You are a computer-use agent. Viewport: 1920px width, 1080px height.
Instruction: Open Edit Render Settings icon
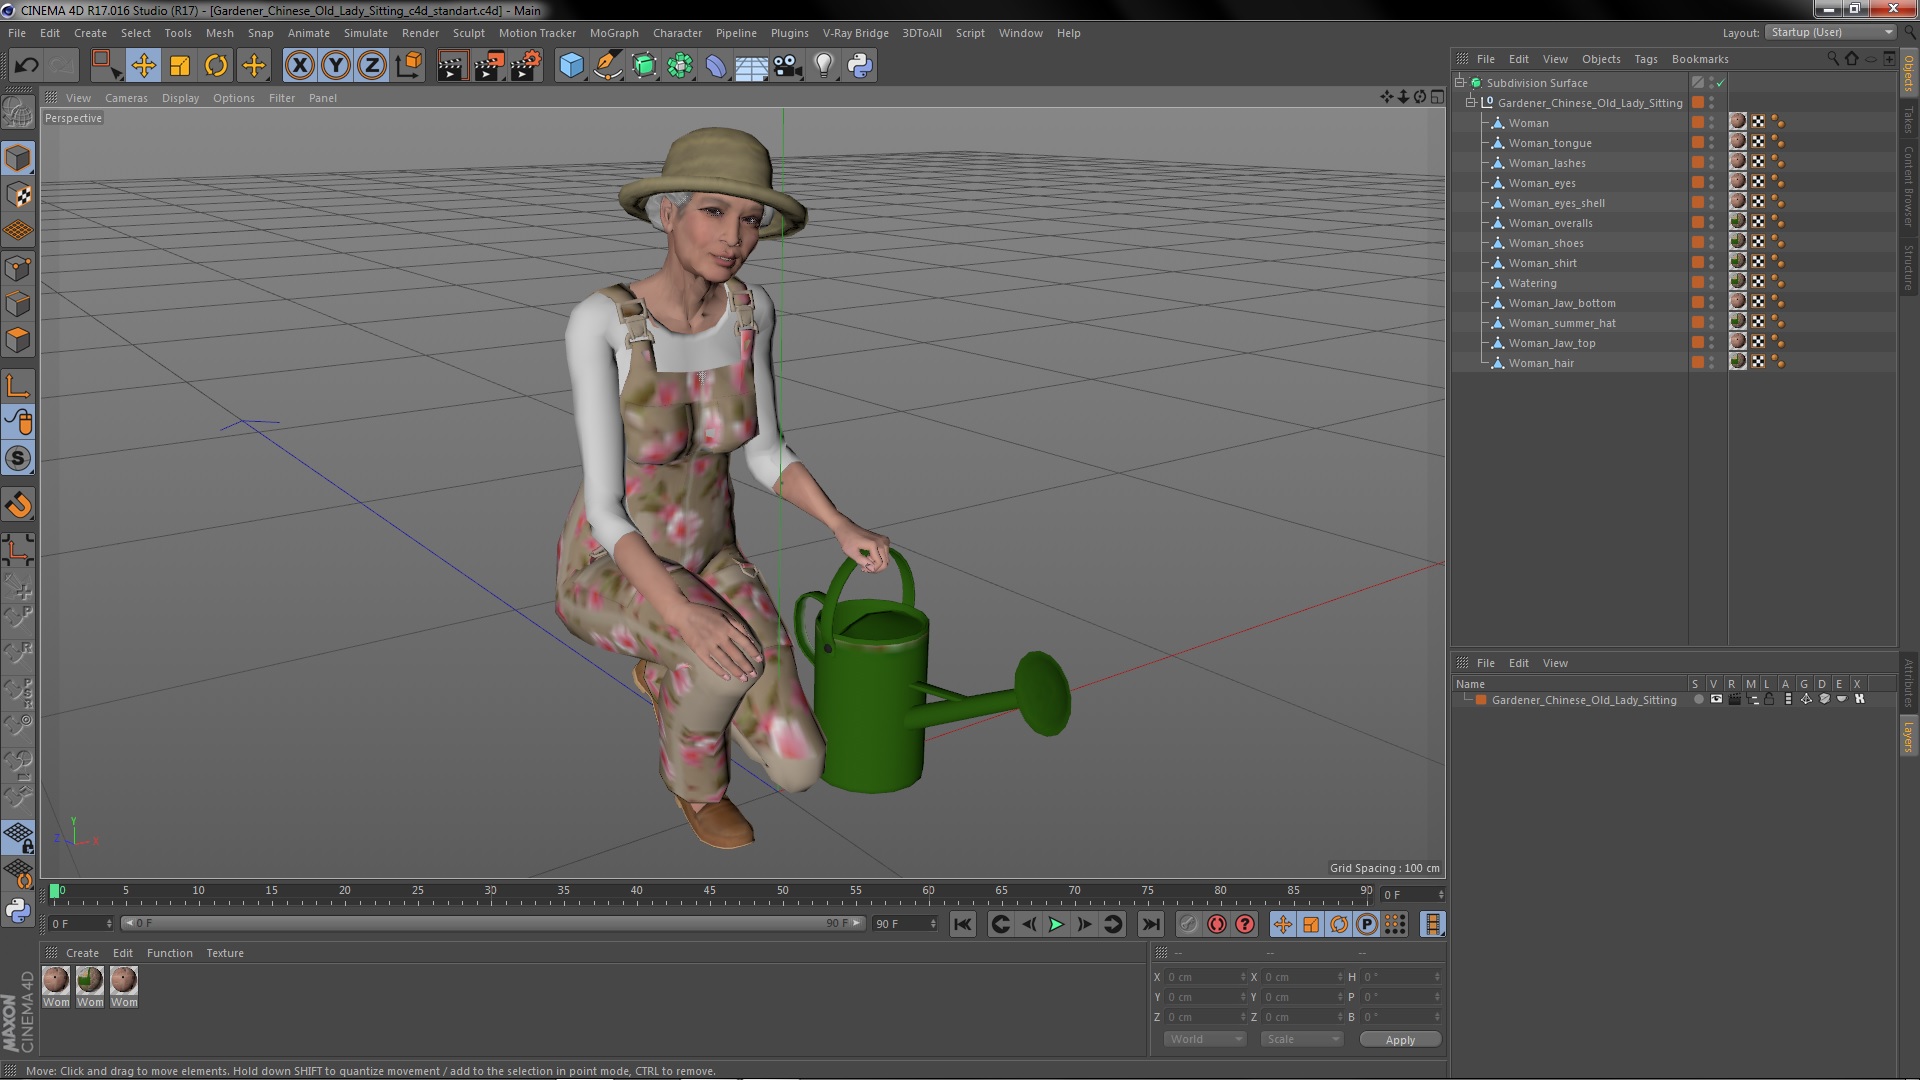pyautogui.click(x=525, y=66)
